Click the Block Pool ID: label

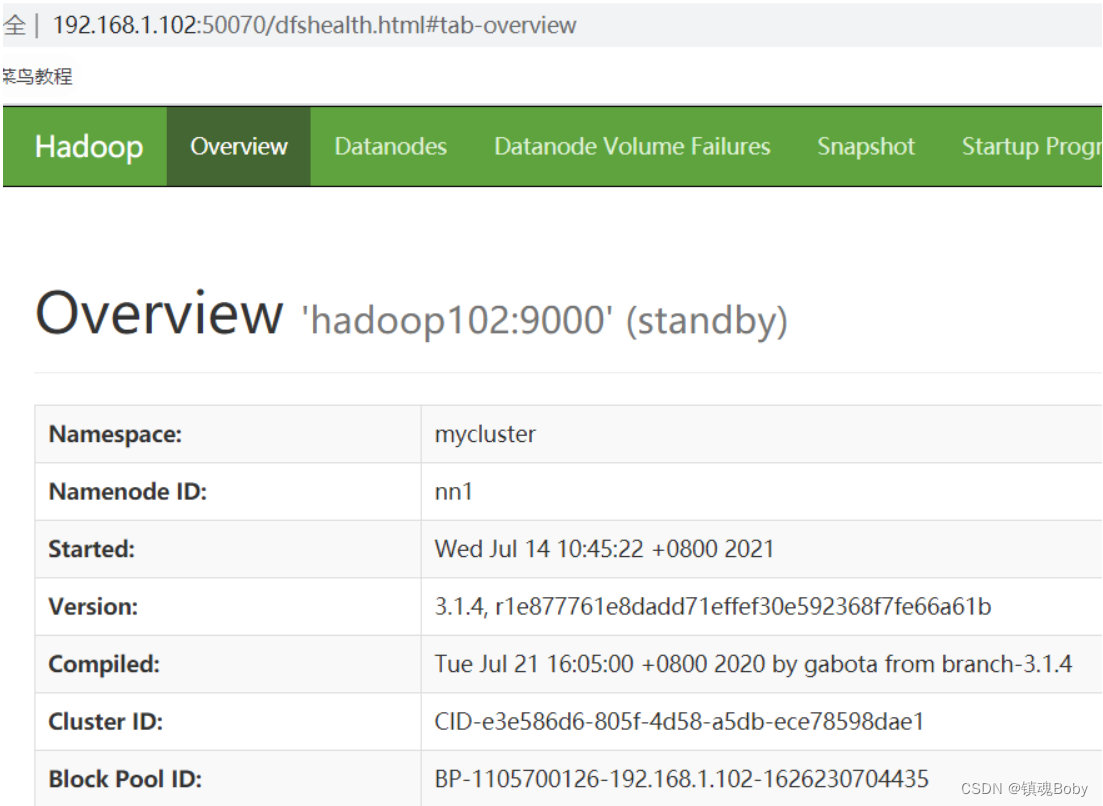point(125,779)
